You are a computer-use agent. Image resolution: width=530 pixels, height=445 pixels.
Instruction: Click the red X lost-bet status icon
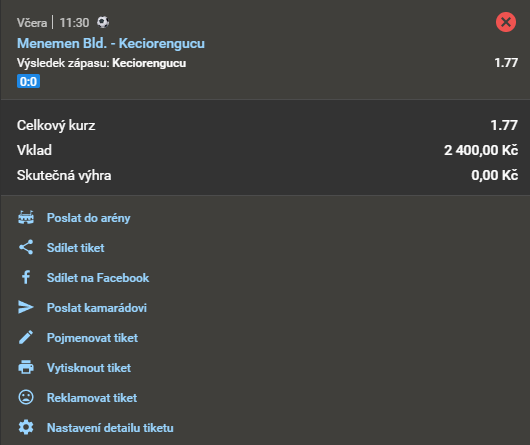[x=506, y=22]
